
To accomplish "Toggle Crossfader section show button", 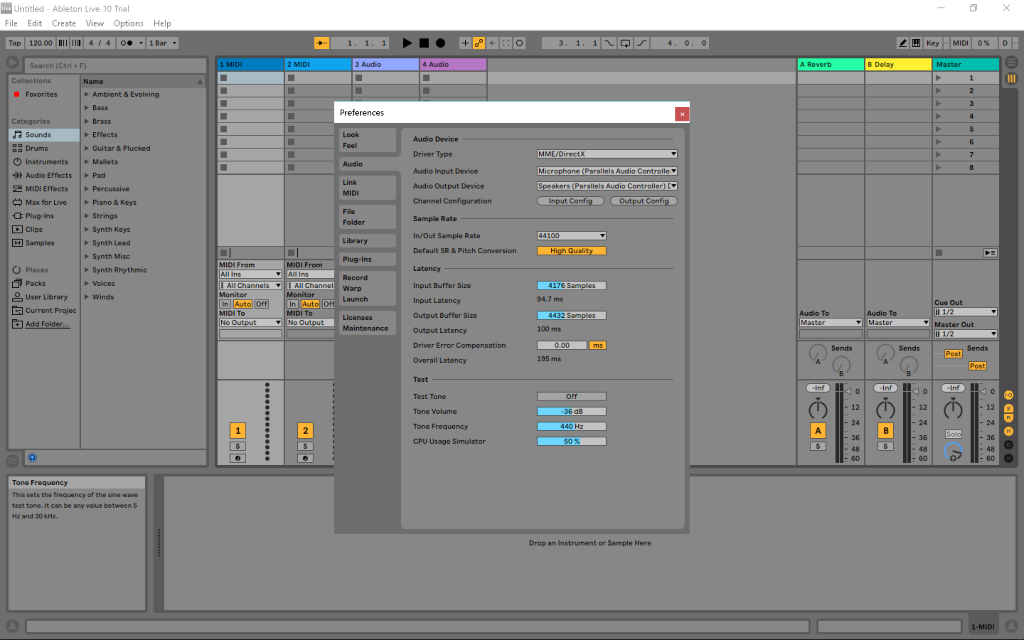I will click(x=1008, y=458).
